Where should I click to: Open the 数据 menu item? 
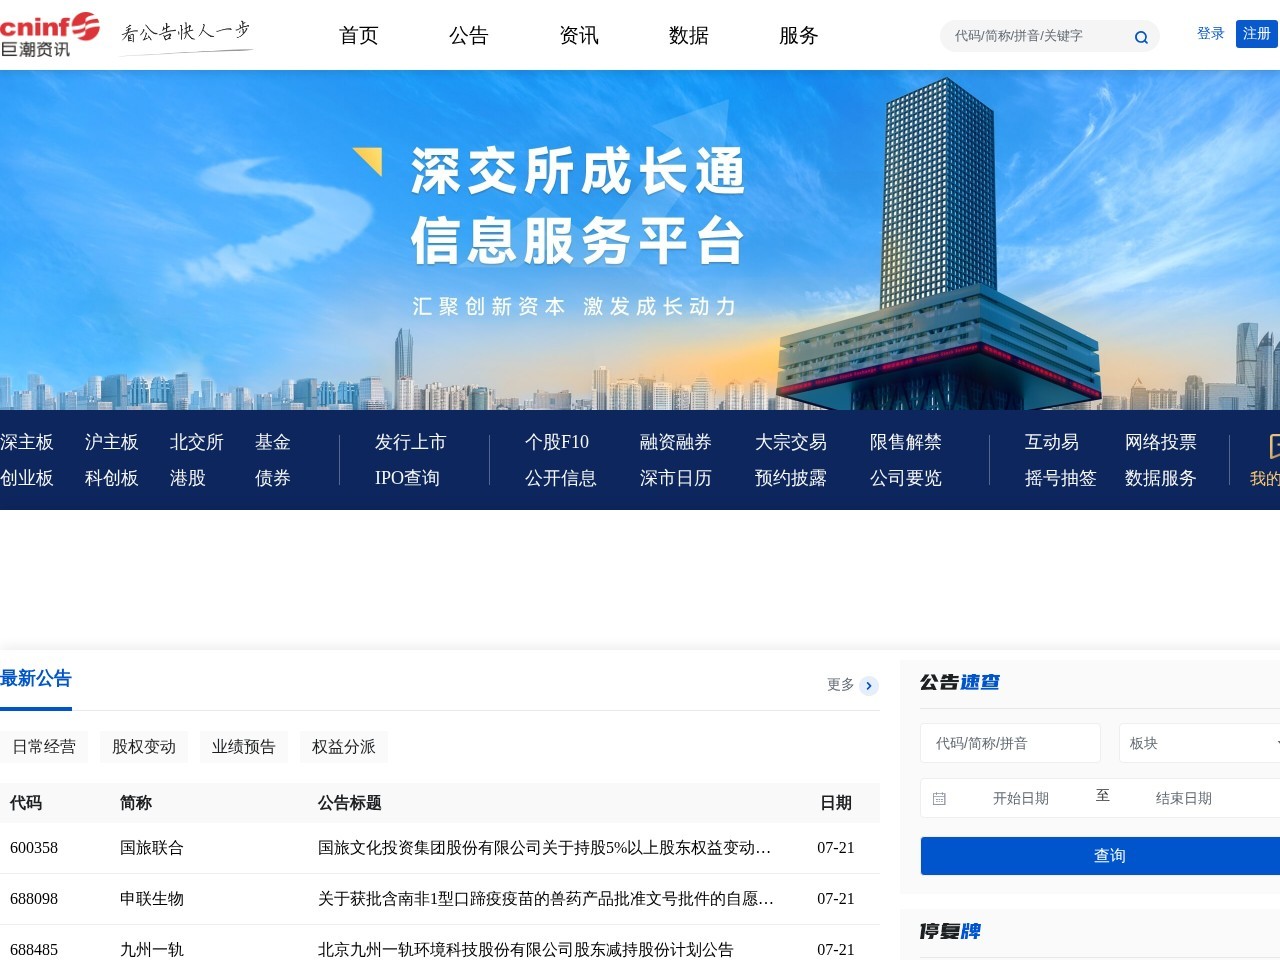tap(689, 35)
